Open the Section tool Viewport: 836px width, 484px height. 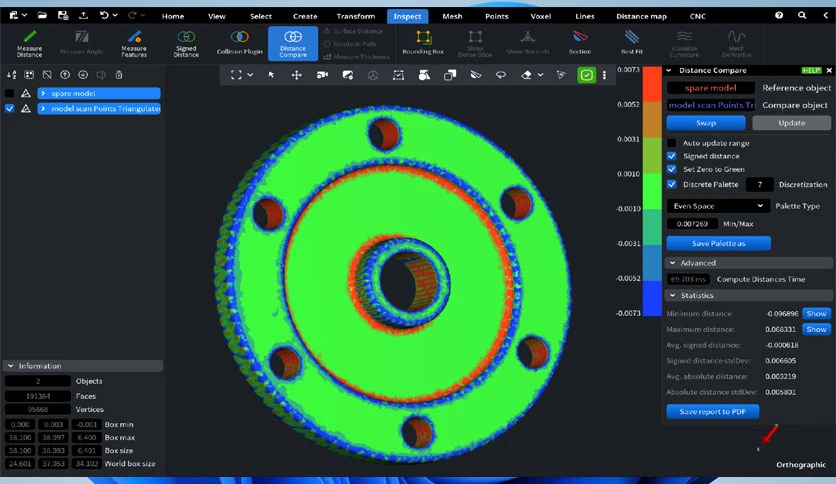click(x=580, y=43)
